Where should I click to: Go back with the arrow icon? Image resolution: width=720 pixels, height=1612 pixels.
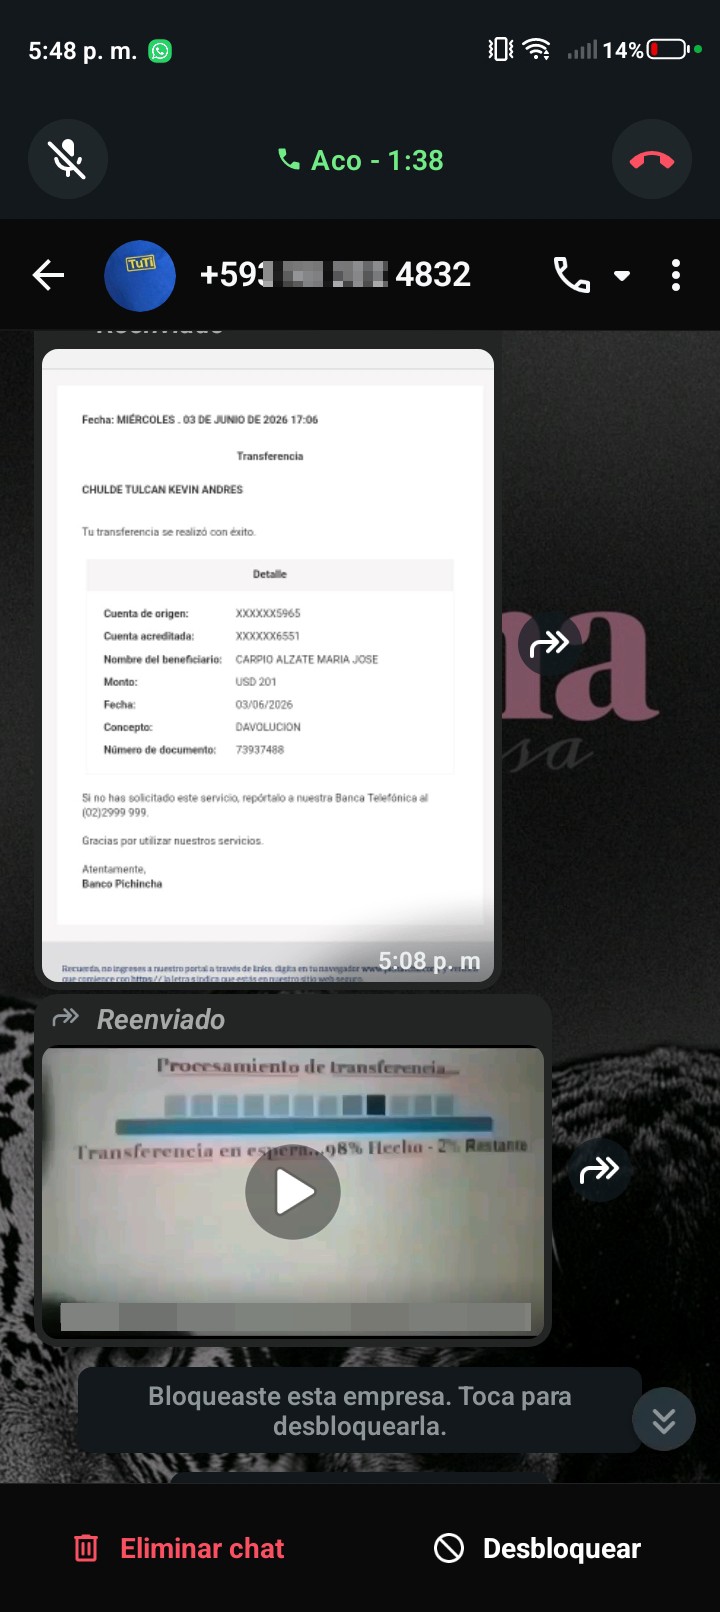pyautogui.click(x=48, y=275)
